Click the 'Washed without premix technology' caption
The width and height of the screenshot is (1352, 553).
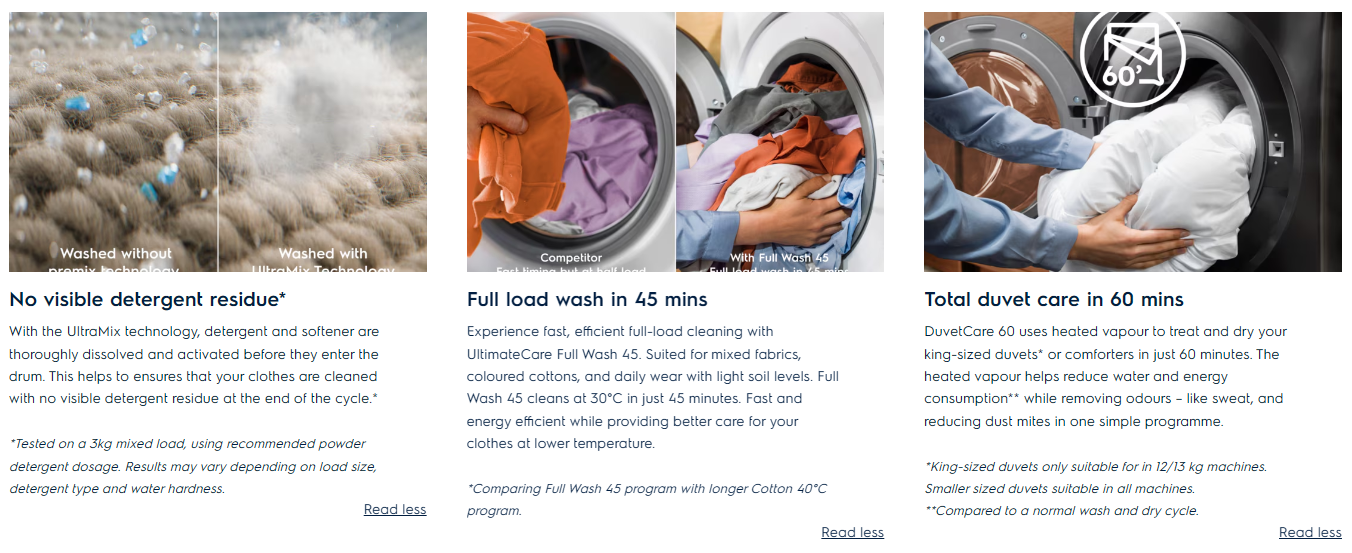pyautogui.click(x=114, y=260)
